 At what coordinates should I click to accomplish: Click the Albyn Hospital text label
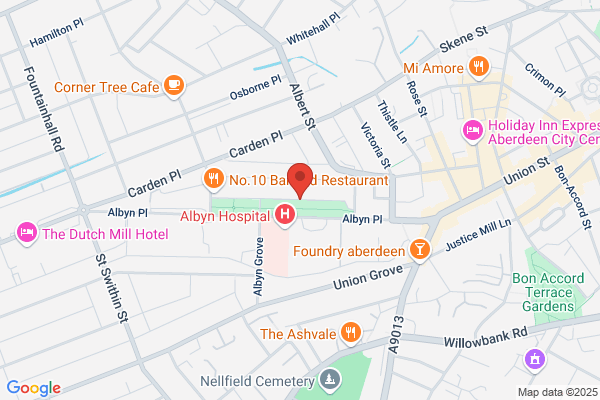coord(225,216)
